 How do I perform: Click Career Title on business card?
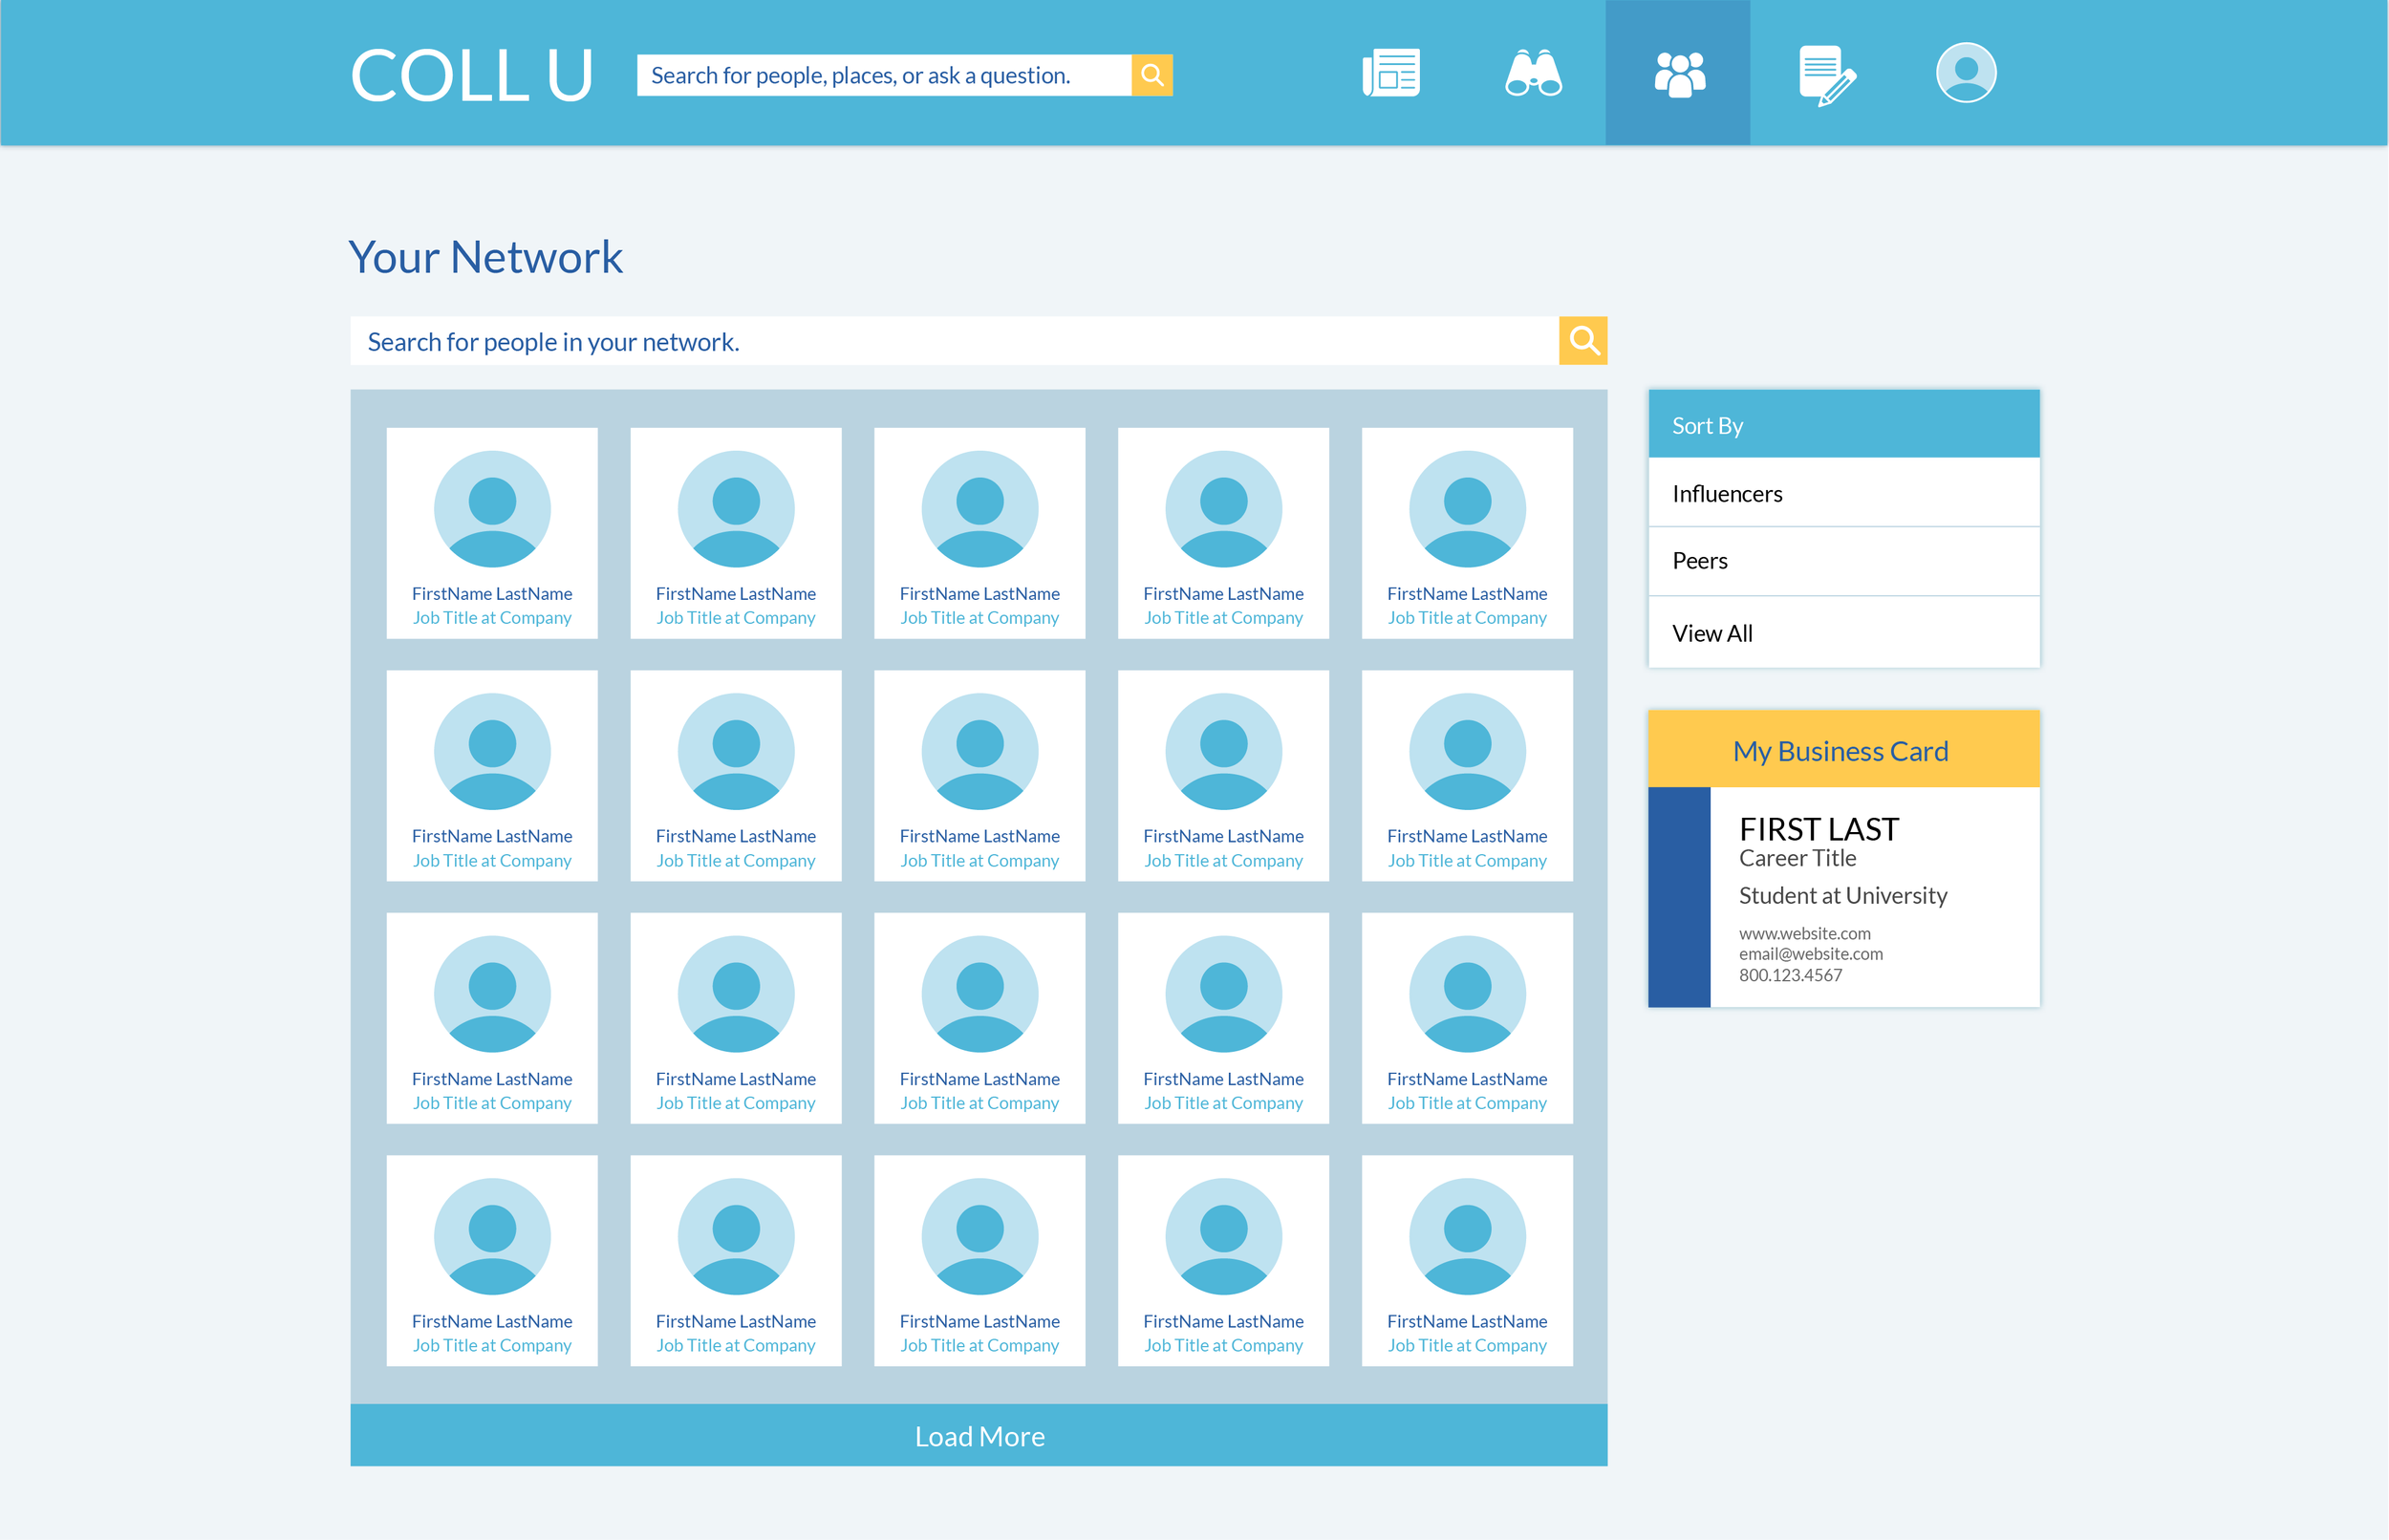(x=1797, y=858)
